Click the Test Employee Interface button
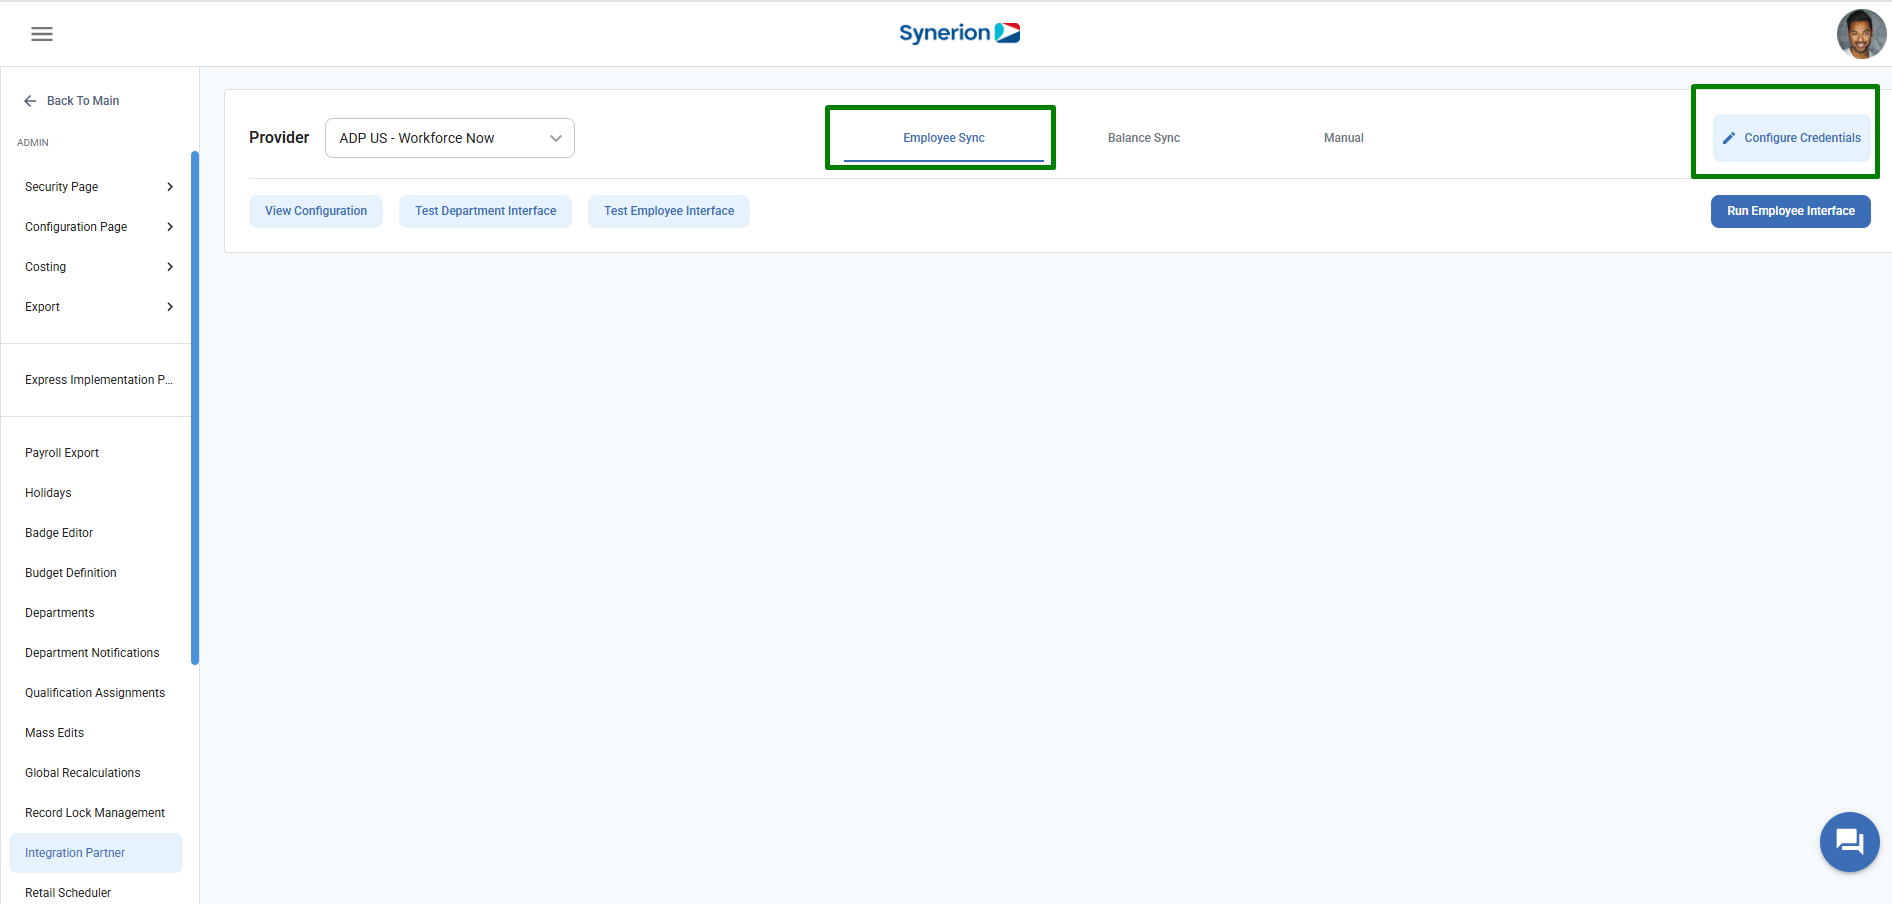This screenshot has width=1892, height=904. click(x=669, y=211)
